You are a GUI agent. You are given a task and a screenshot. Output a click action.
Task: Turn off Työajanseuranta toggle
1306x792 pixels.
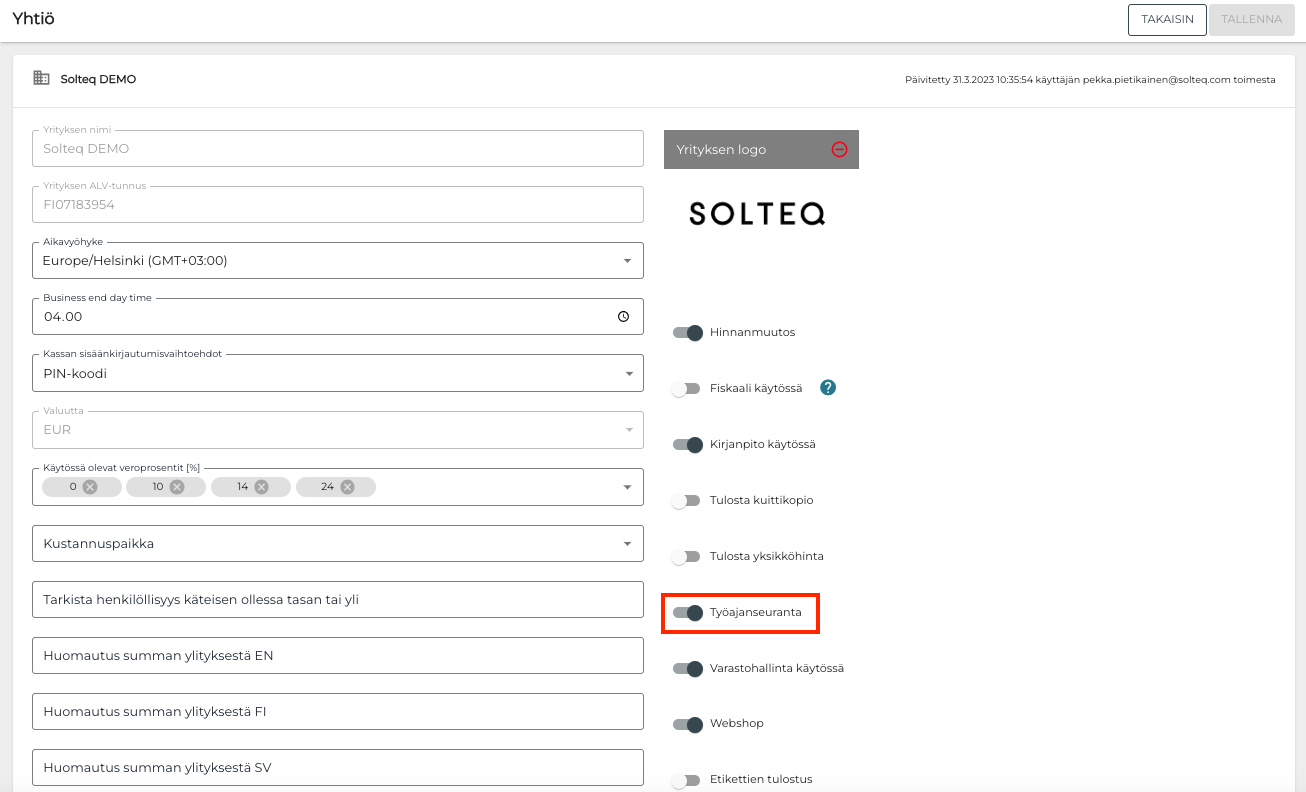(688, 613)
